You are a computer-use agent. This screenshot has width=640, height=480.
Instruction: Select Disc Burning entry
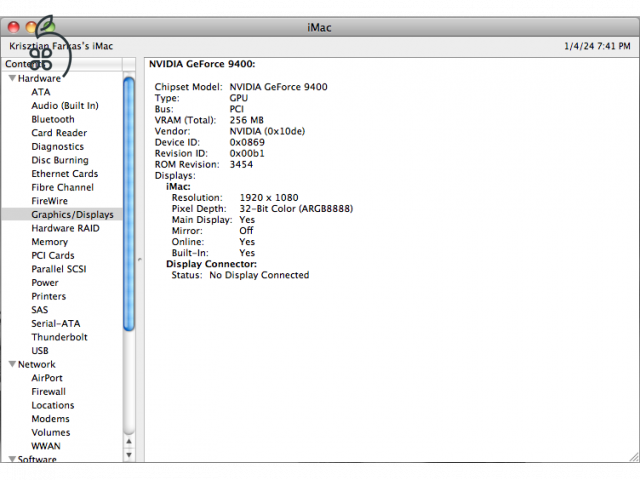pyautogui.click(x=60, y=160)
